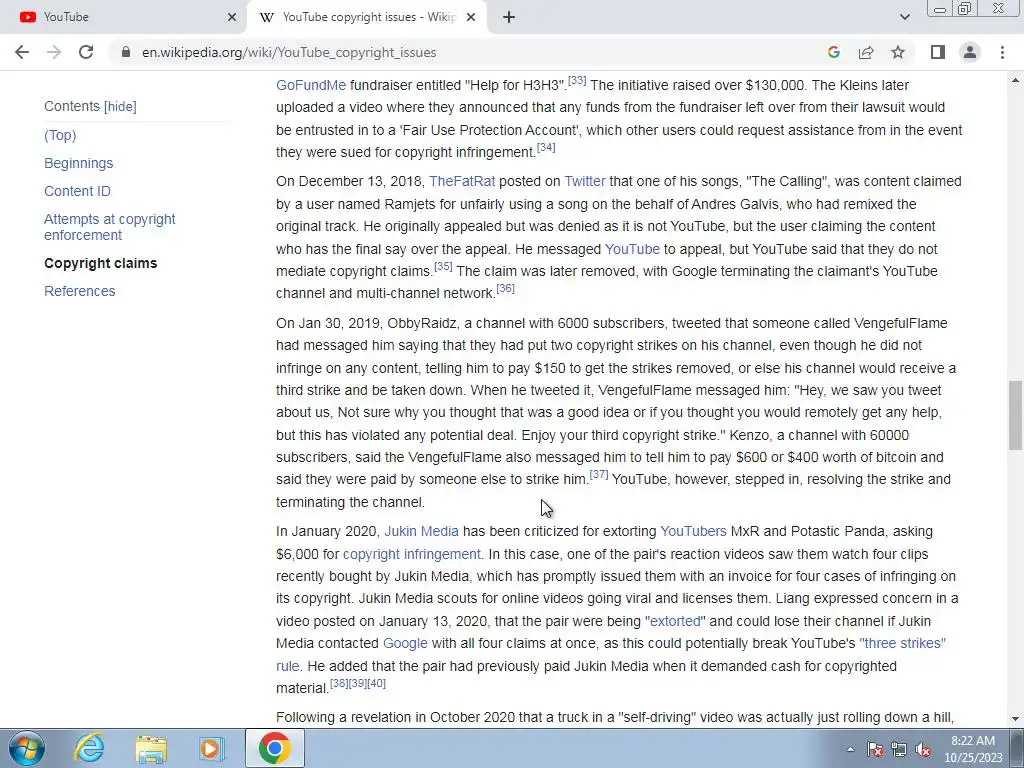Select the YouTube copyright issues Wikipedia tab
The width and height of the screenshot is (1024, 768).
coord(367,17)
